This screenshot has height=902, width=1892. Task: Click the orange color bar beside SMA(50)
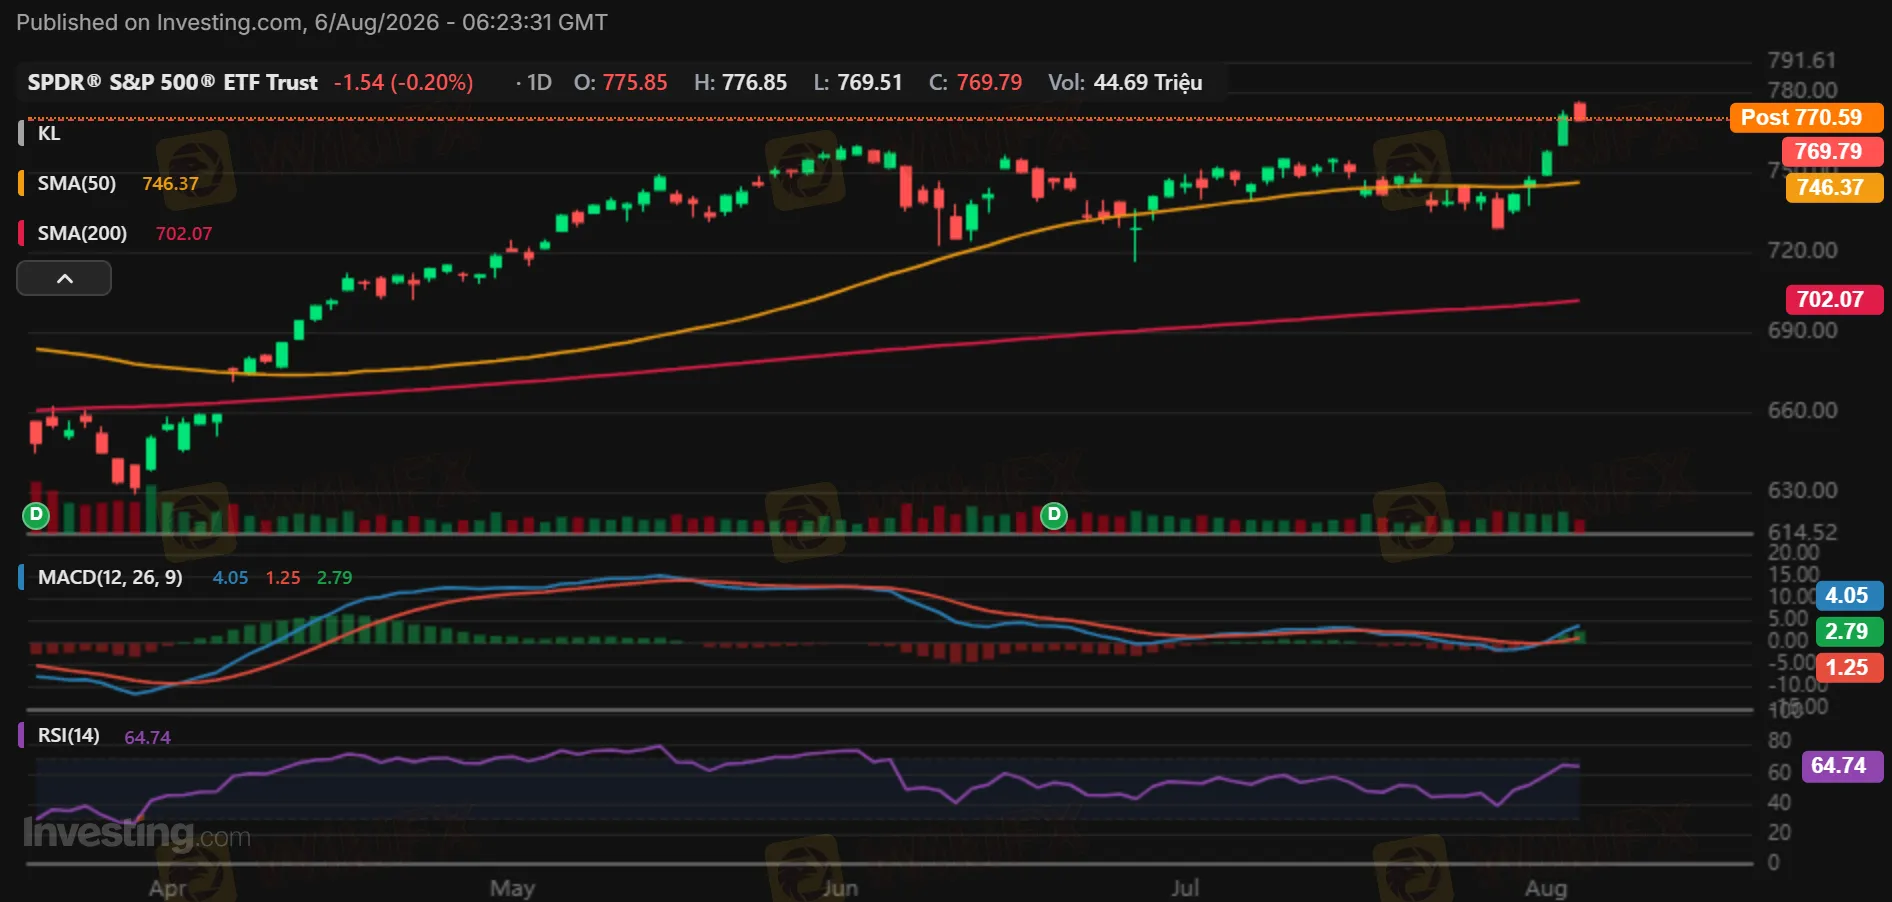click(21, 183)
